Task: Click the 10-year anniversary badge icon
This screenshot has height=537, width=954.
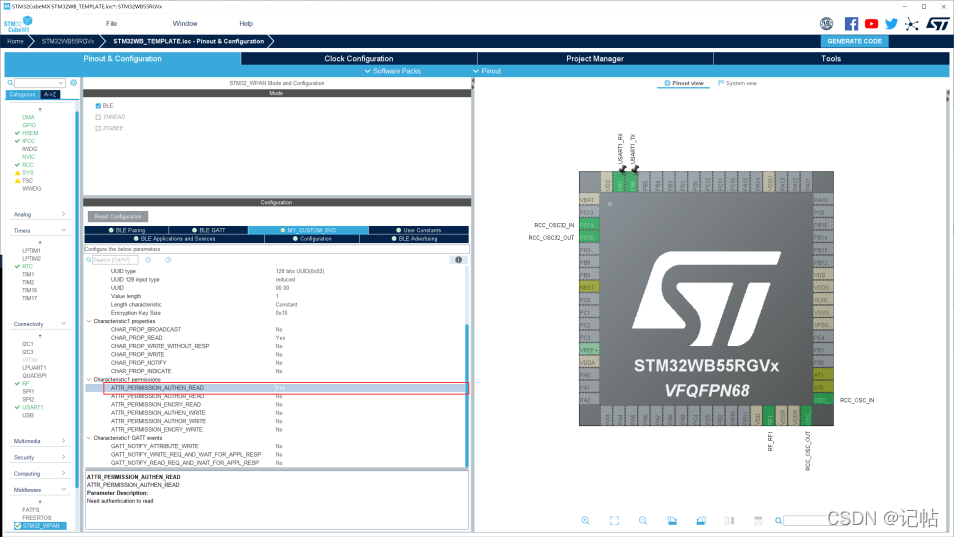Action: pos(826,24)
